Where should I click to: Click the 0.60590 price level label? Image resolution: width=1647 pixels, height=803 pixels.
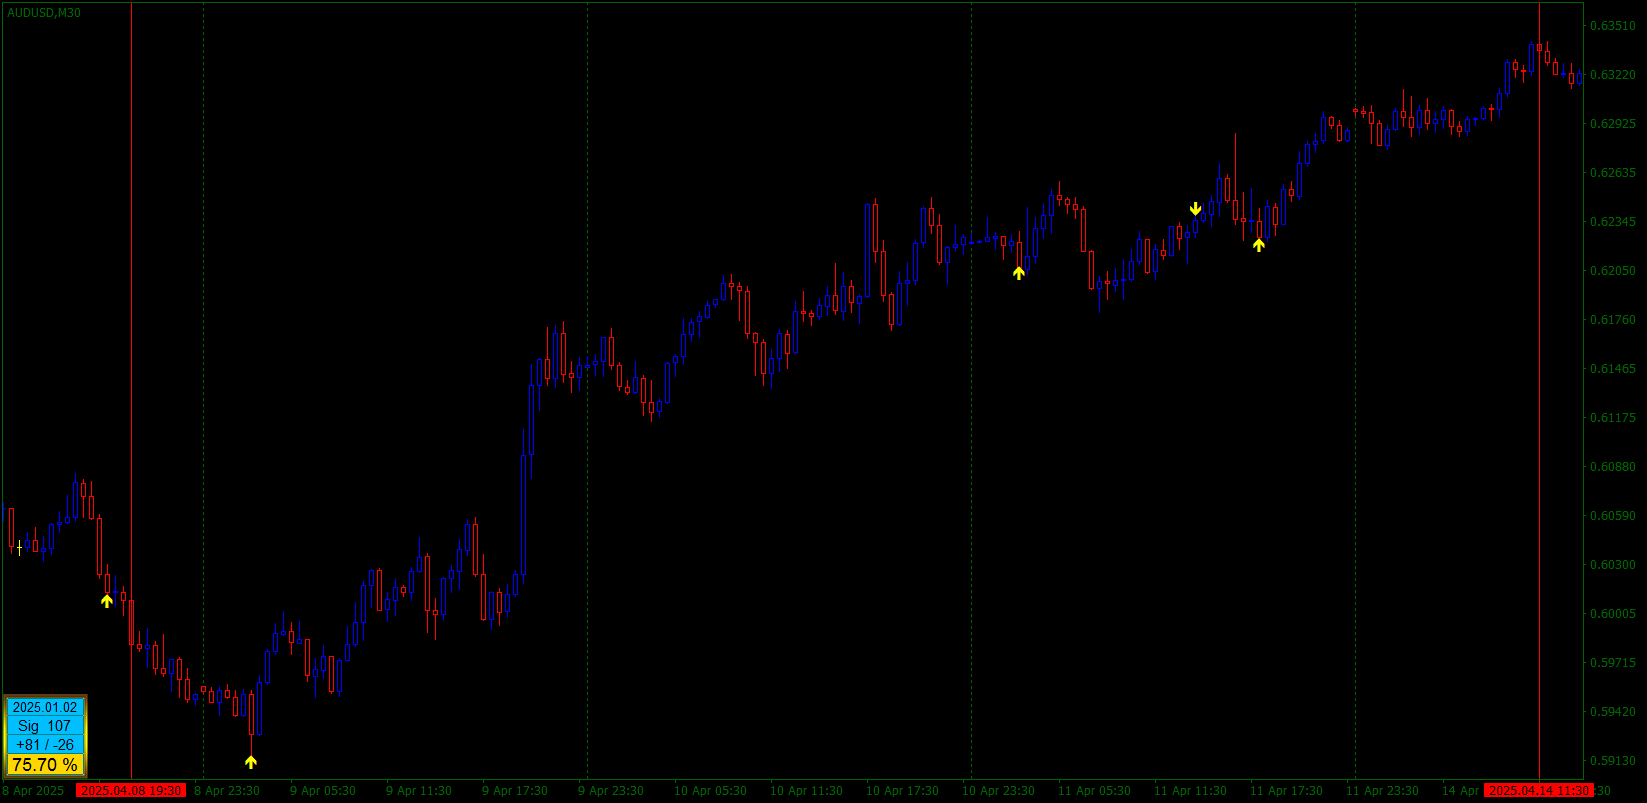[x=1612, y=516]
